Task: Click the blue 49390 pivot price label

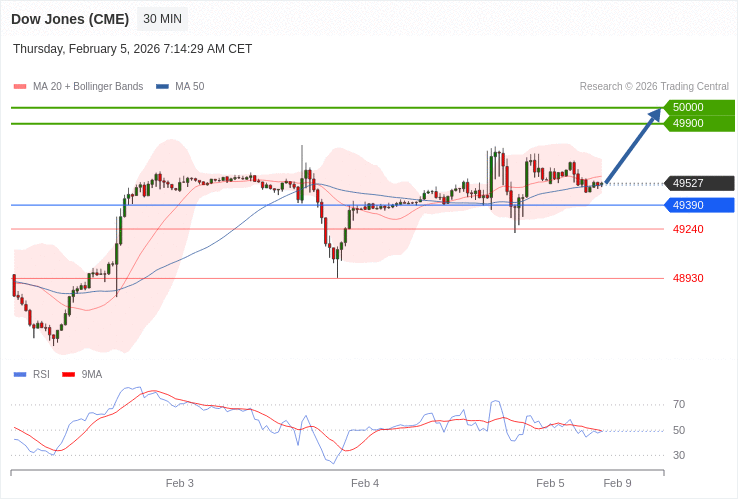Action: point(699,205)
